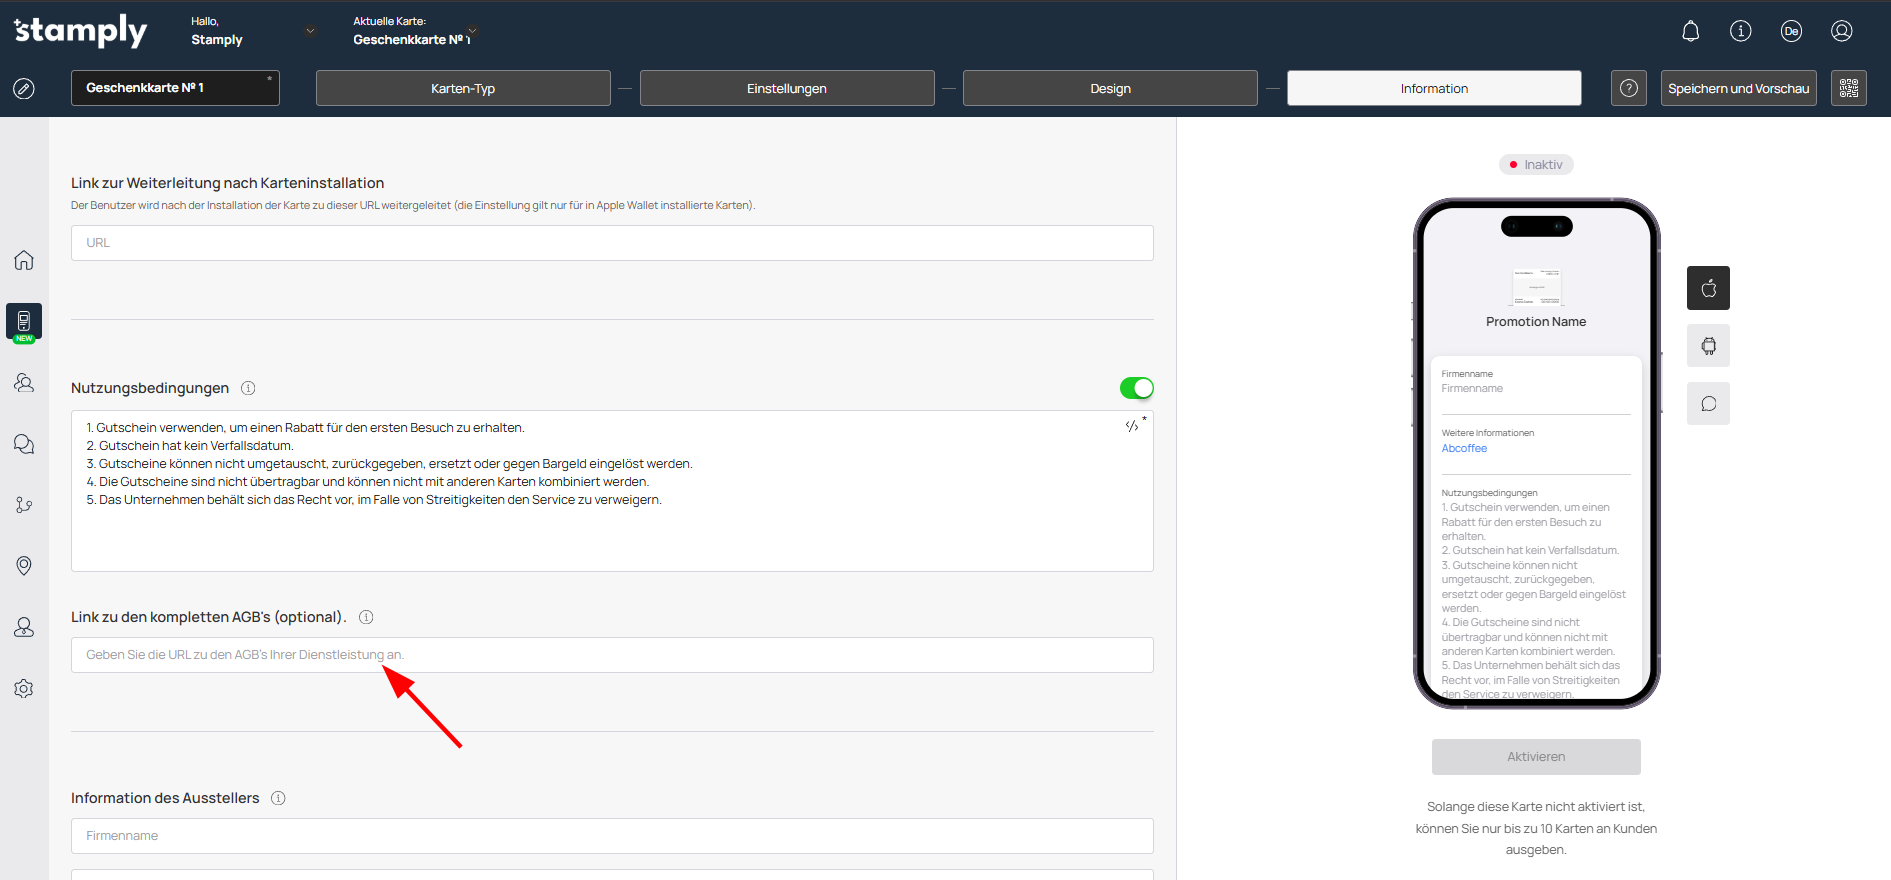Open the location pin sidebar icon
Screen dimensions: 1891x880
[x=24, y=566]
